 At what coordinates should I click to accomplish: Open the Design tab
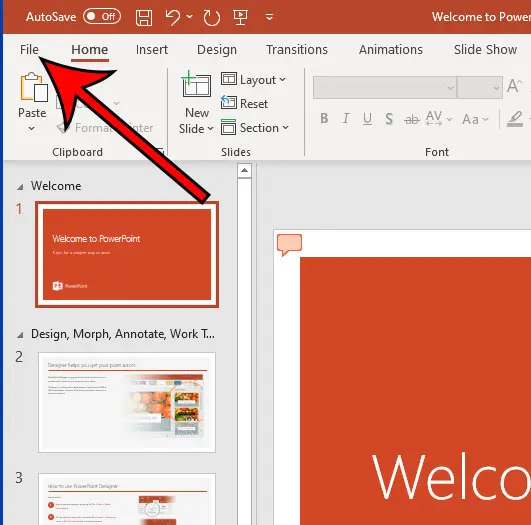(217, 49)
